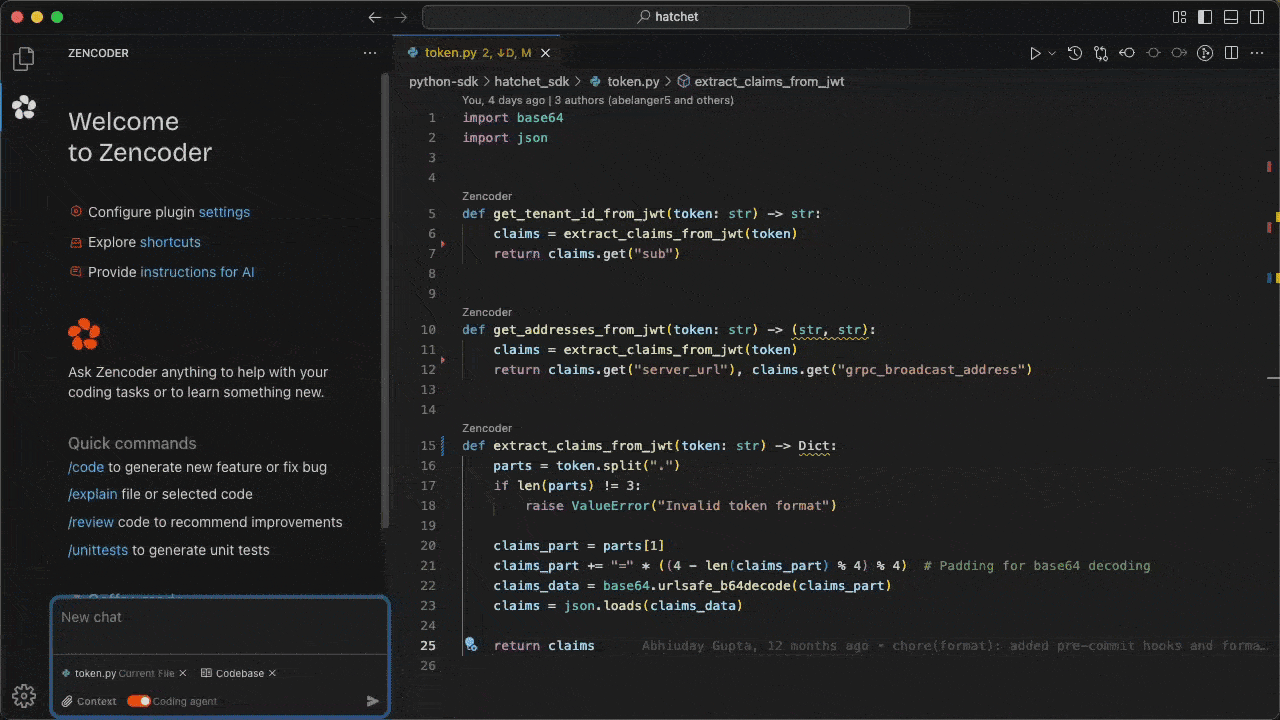Open the git graph circle icon
The height and width of the screenshot is (720, 1280).
[x=1205, y=53]
